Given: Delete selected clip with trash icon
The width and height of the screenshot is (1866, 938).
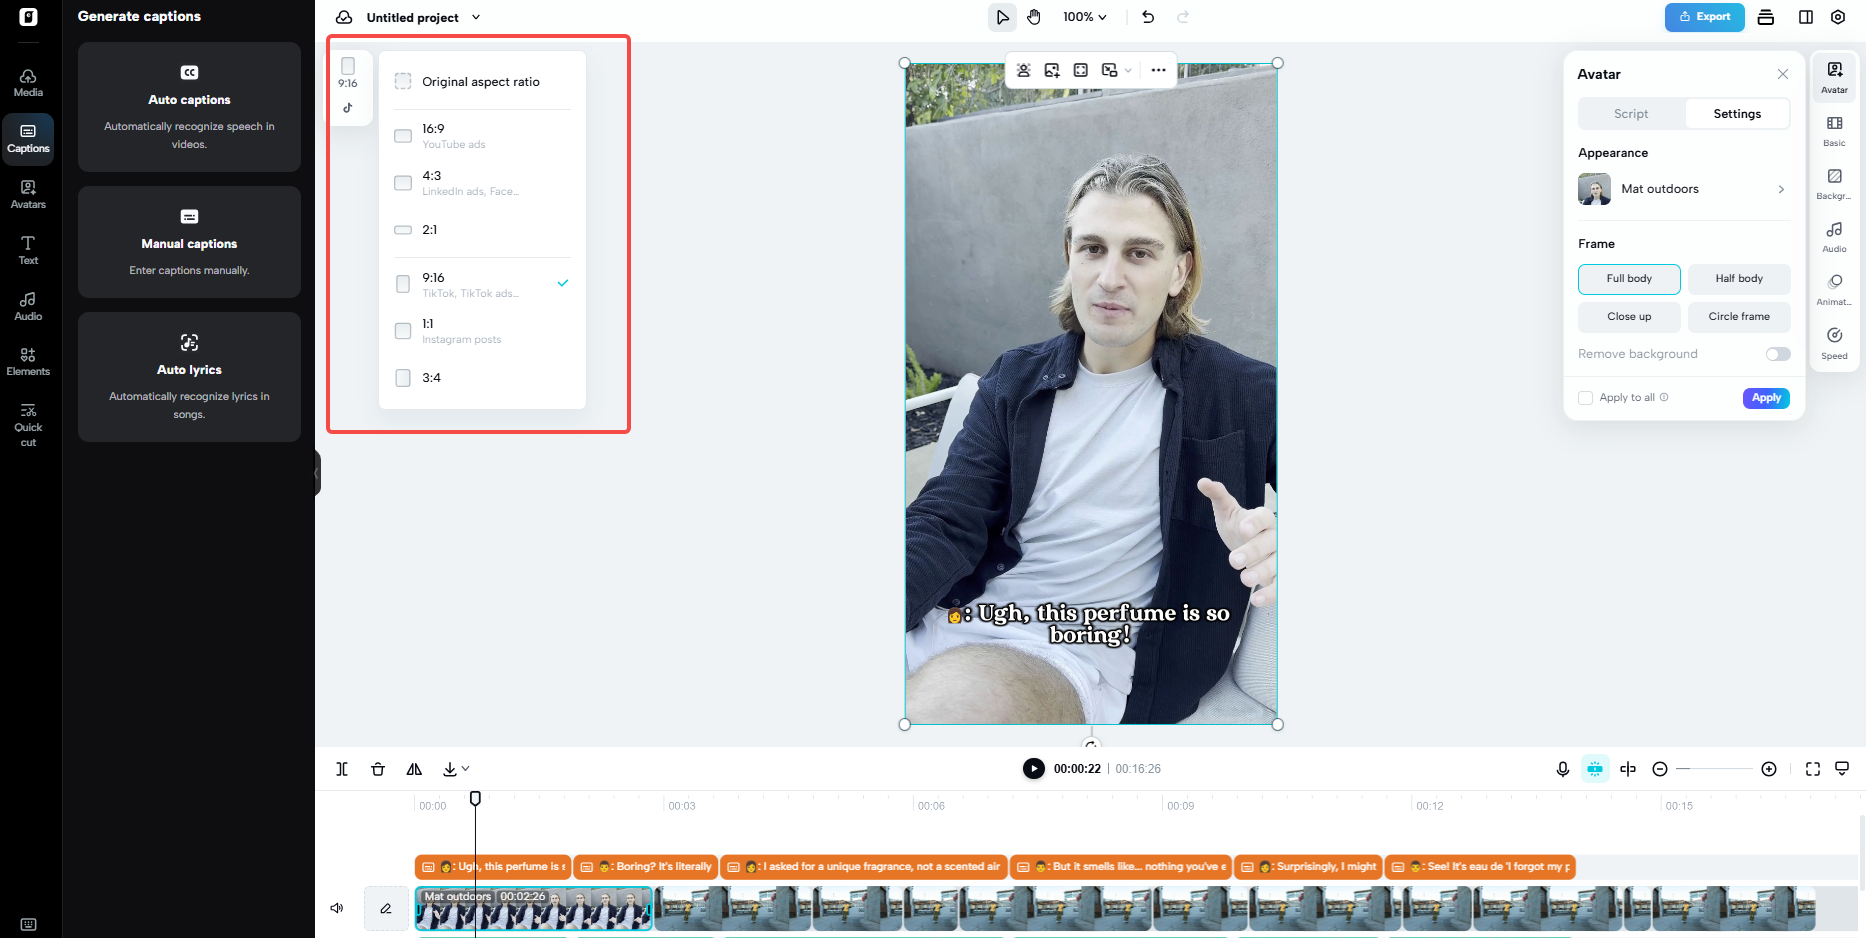Looking at the screenshot, I should [378, 769].
